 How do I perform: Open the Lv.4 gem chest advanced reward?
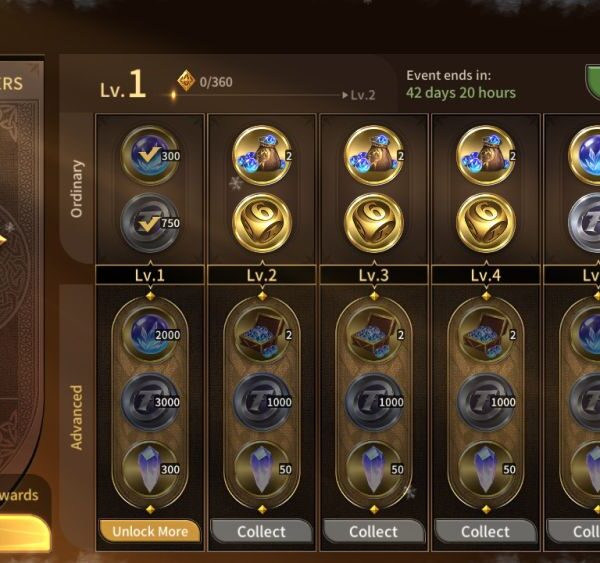click(x=486, y=335)
